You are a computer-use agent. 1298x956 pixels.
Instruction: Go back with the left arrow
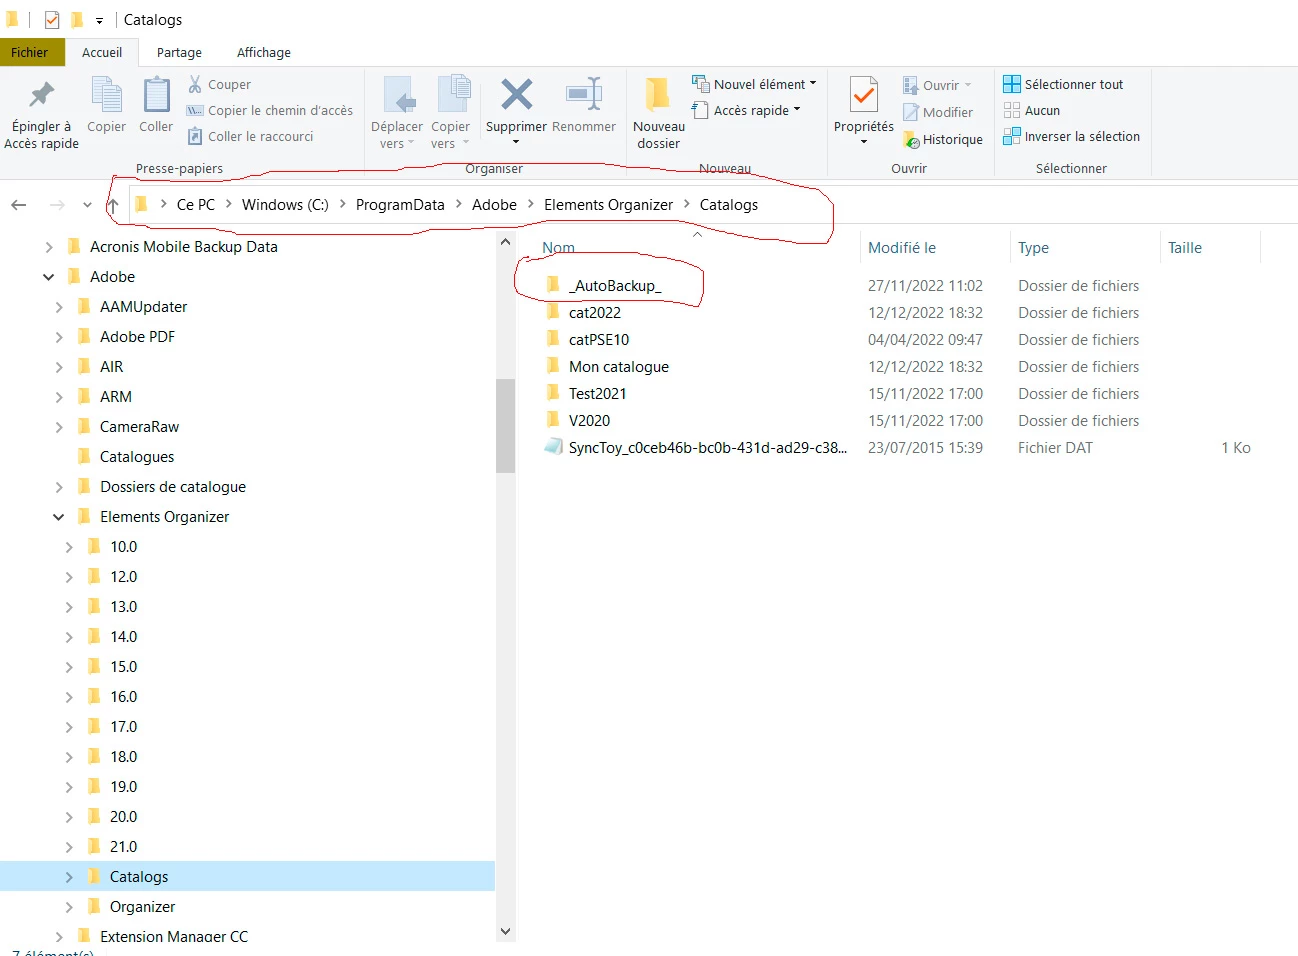[x=19, y=205]
